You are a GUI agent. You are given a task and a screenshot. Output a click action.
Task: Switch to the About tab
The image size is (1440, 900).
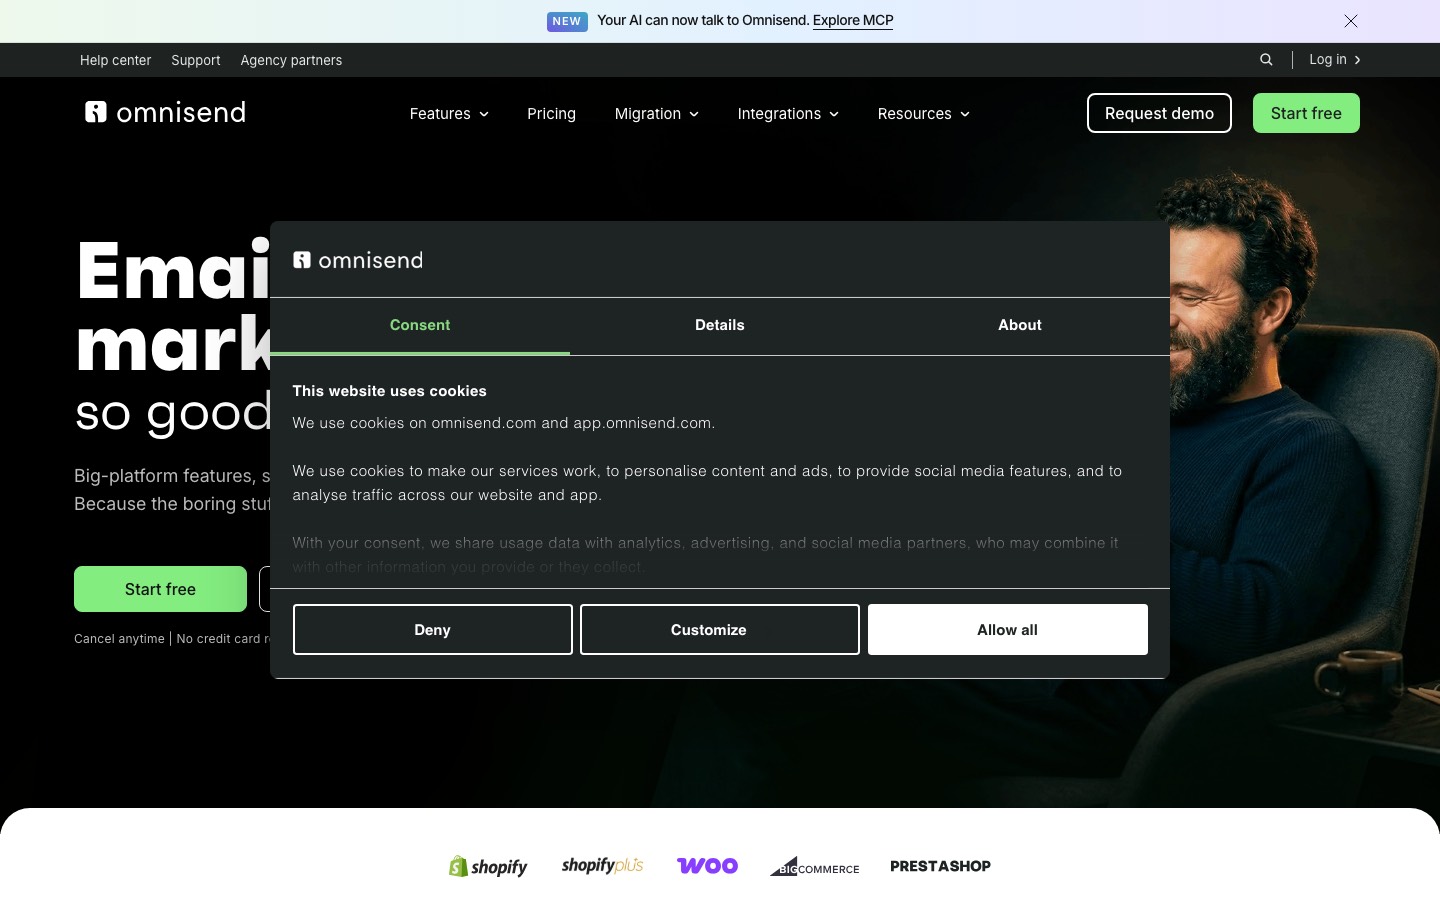coord(1020,326)
